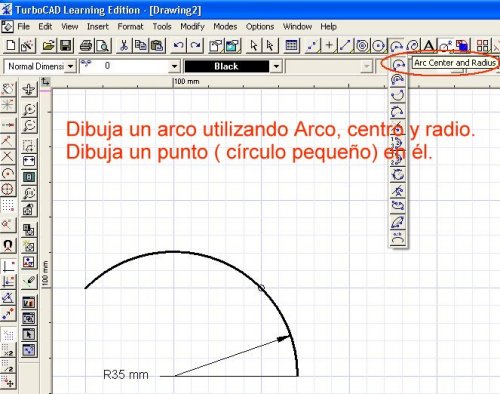Cut the selection with the scissors icon
Viewport: 500px width, 394px height.
pyautogui.click(x=124, y=45)
